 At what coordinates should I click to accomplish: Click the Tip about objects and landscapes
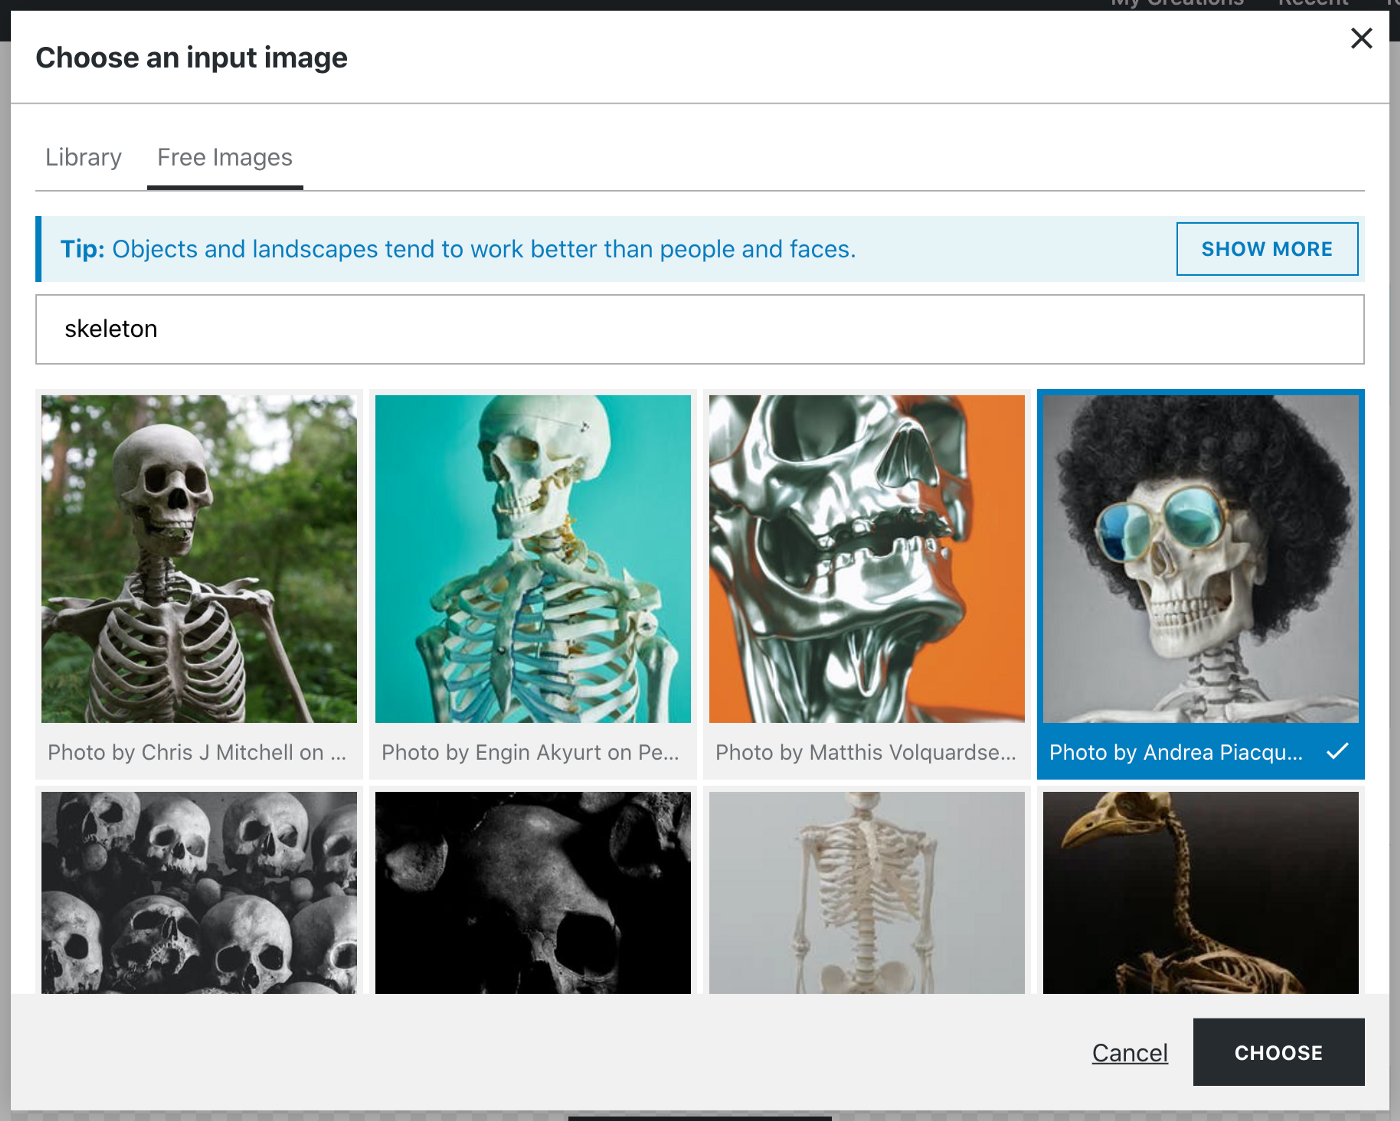[x=458, y=249]
